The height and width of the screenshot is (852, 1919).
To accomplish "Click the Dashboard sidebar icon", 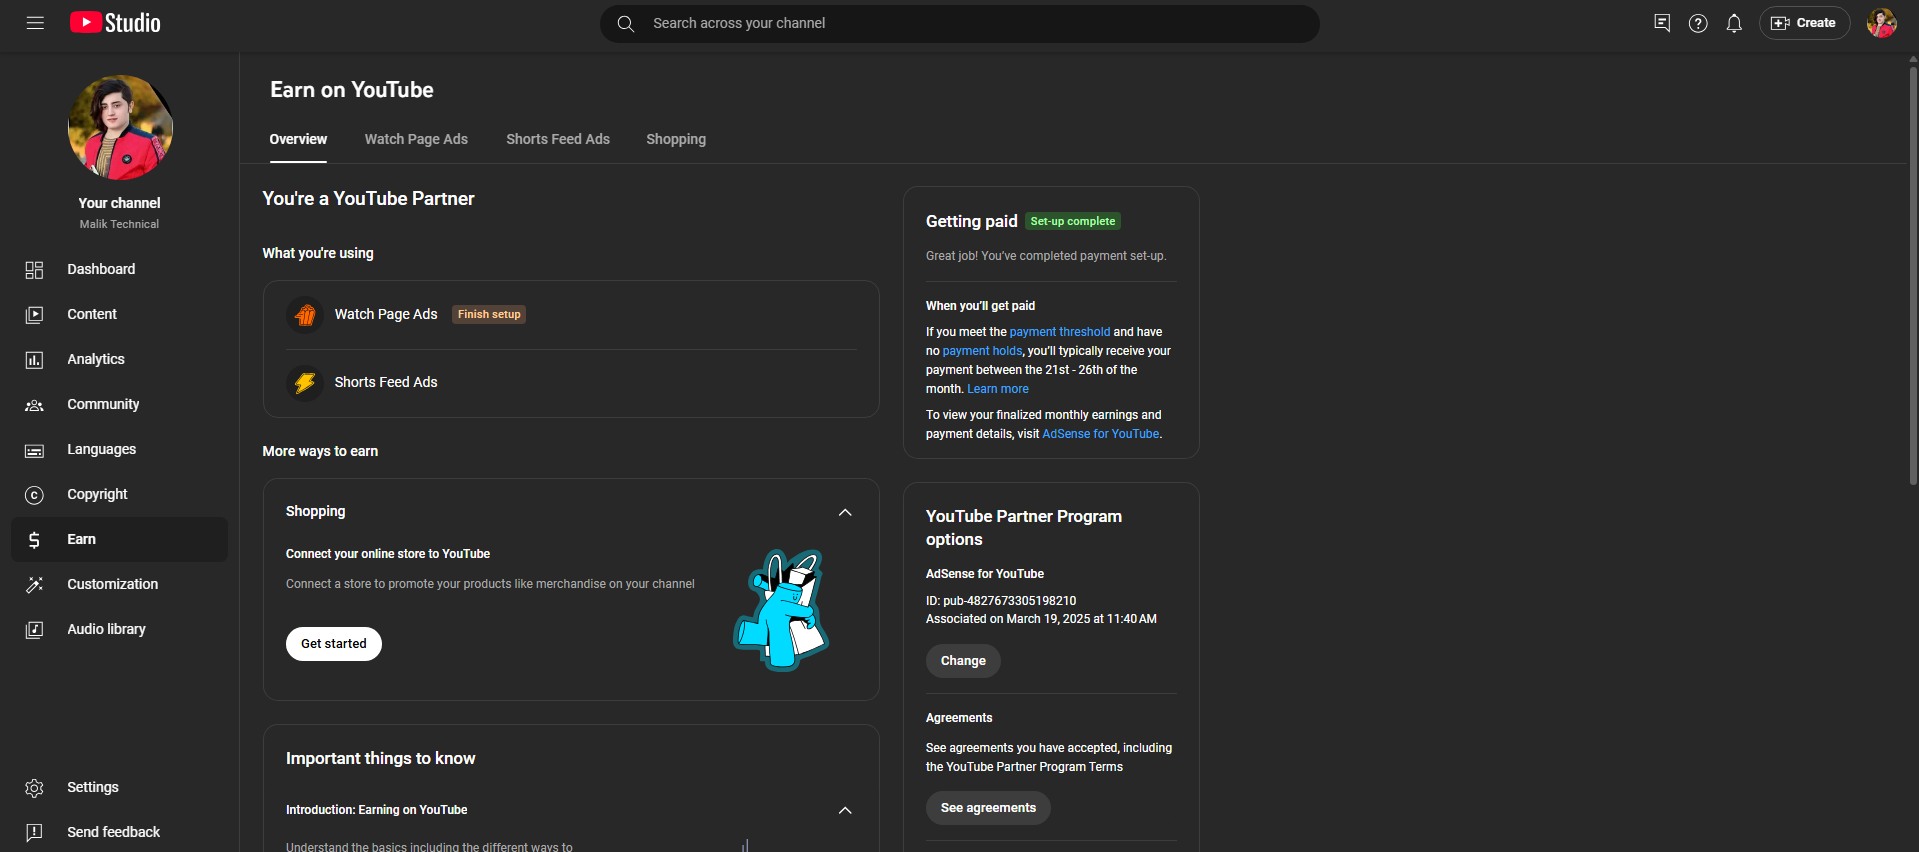I will pos(34,270).
